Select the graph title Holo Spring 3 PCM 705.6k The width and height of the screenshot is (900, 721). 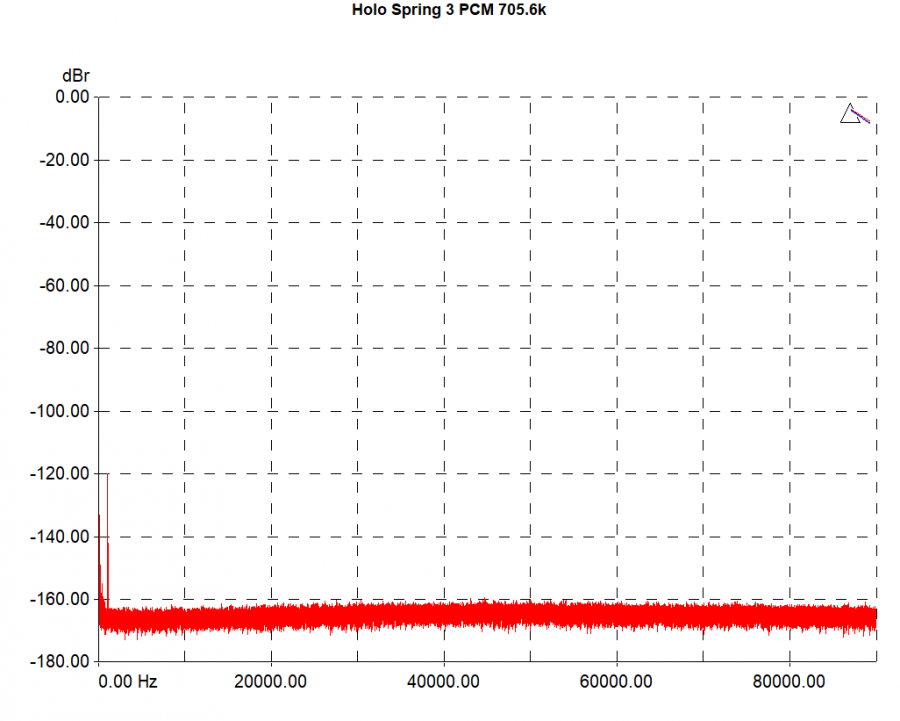(449, 10)
